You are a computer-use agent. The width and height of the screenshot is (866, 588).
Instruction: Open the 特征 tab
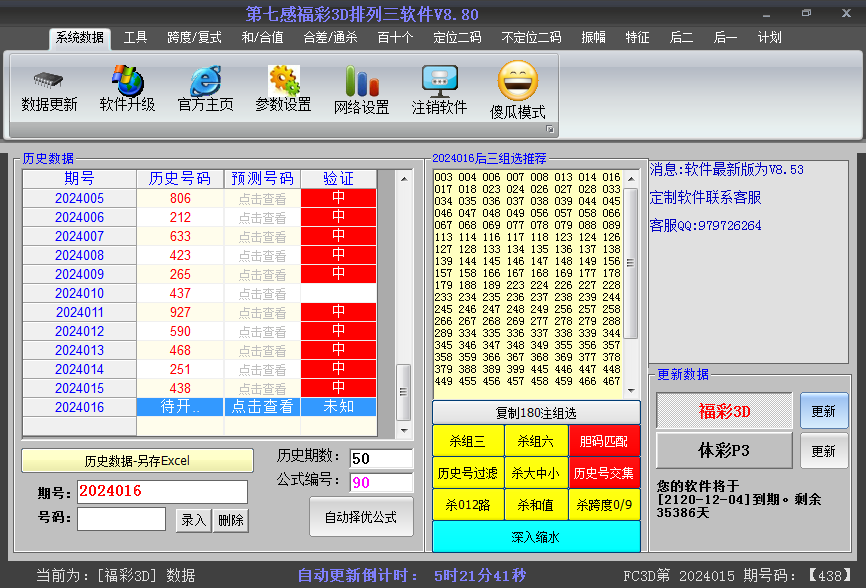point(637,38)
